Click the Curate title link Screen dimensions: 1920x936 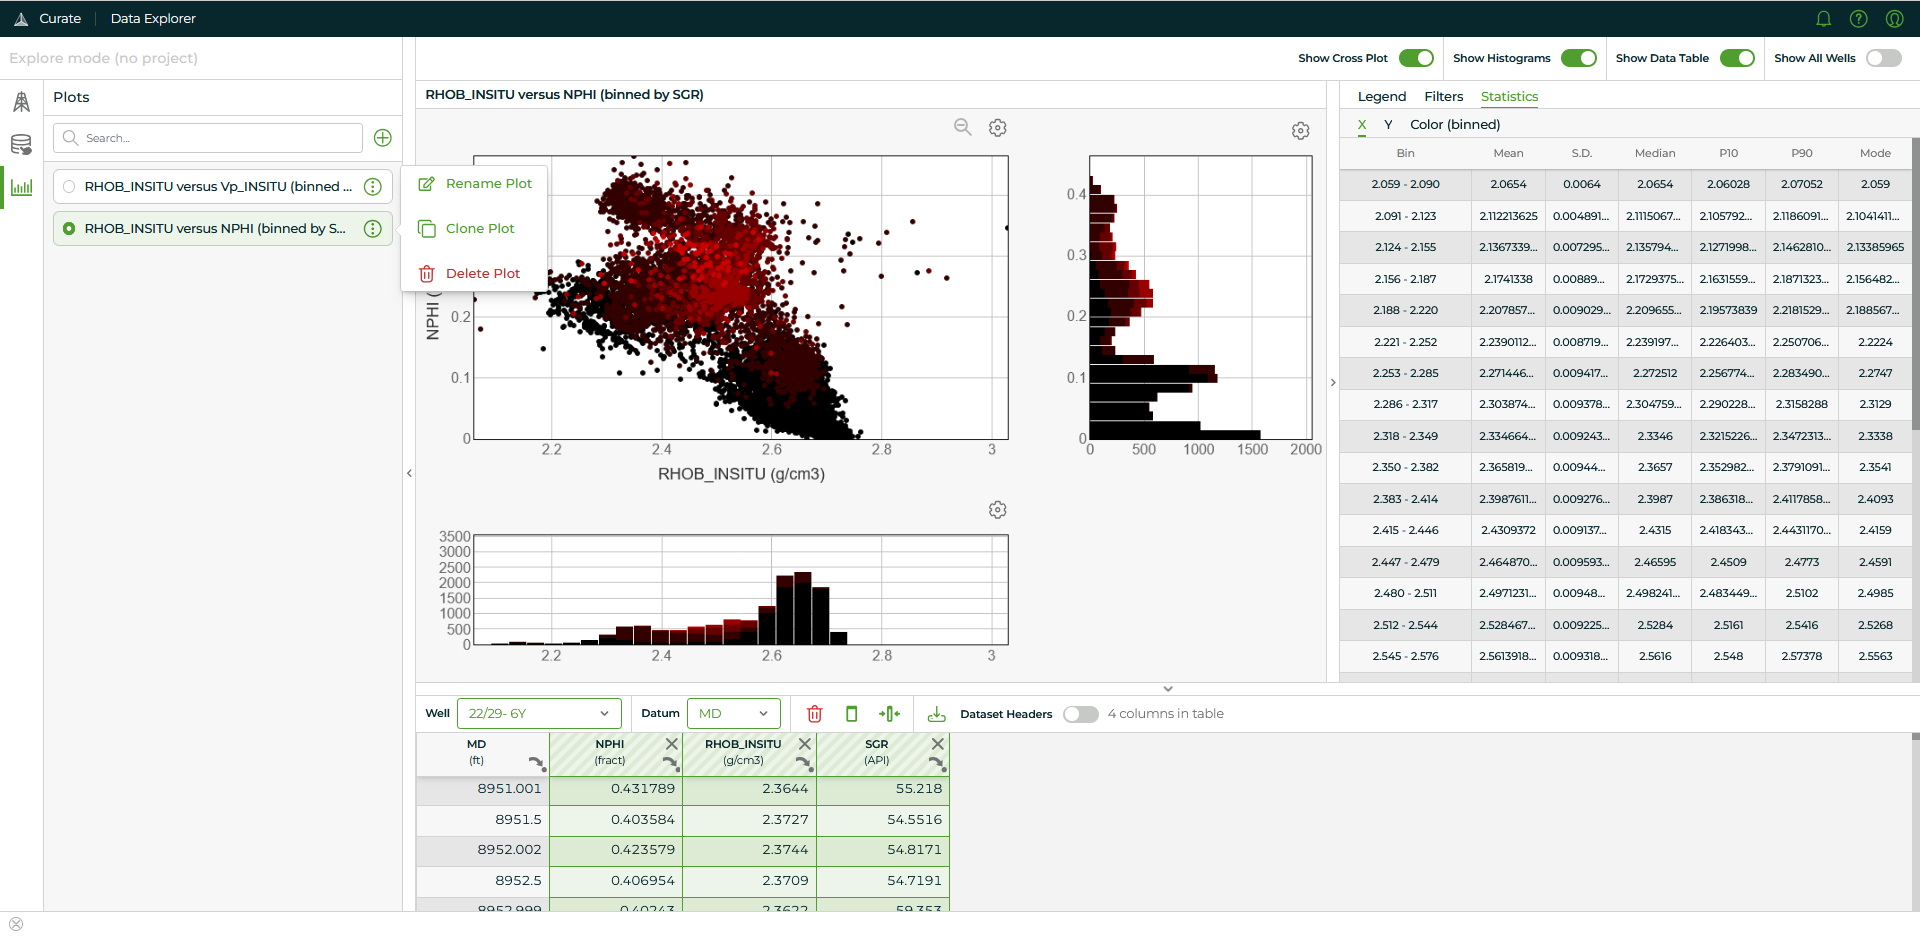pyautogui.click(x=60, y=19)
